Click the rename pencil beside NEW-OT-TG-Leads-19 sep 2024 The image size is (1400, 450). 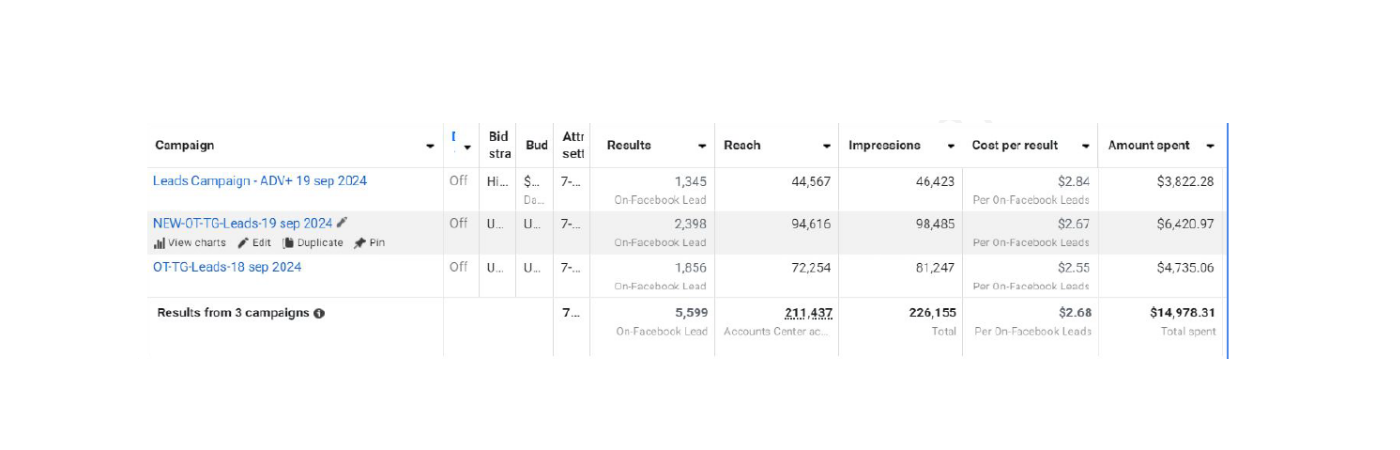click(343, 223)
